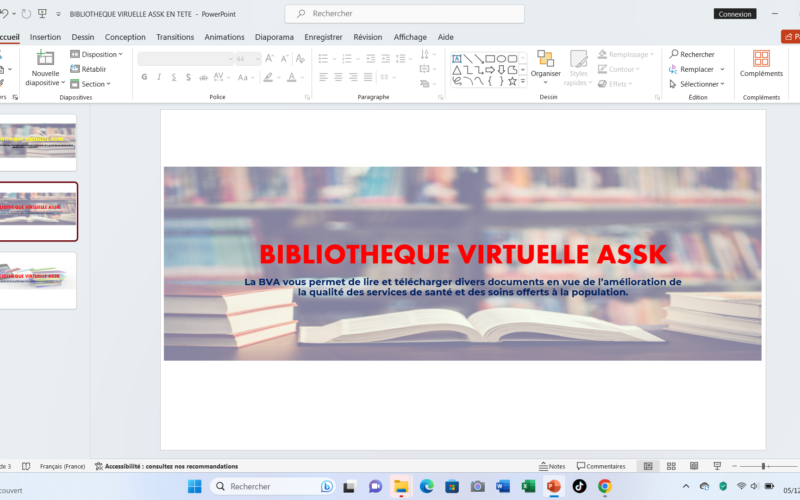Justify the text

click(x=368, y=77)
